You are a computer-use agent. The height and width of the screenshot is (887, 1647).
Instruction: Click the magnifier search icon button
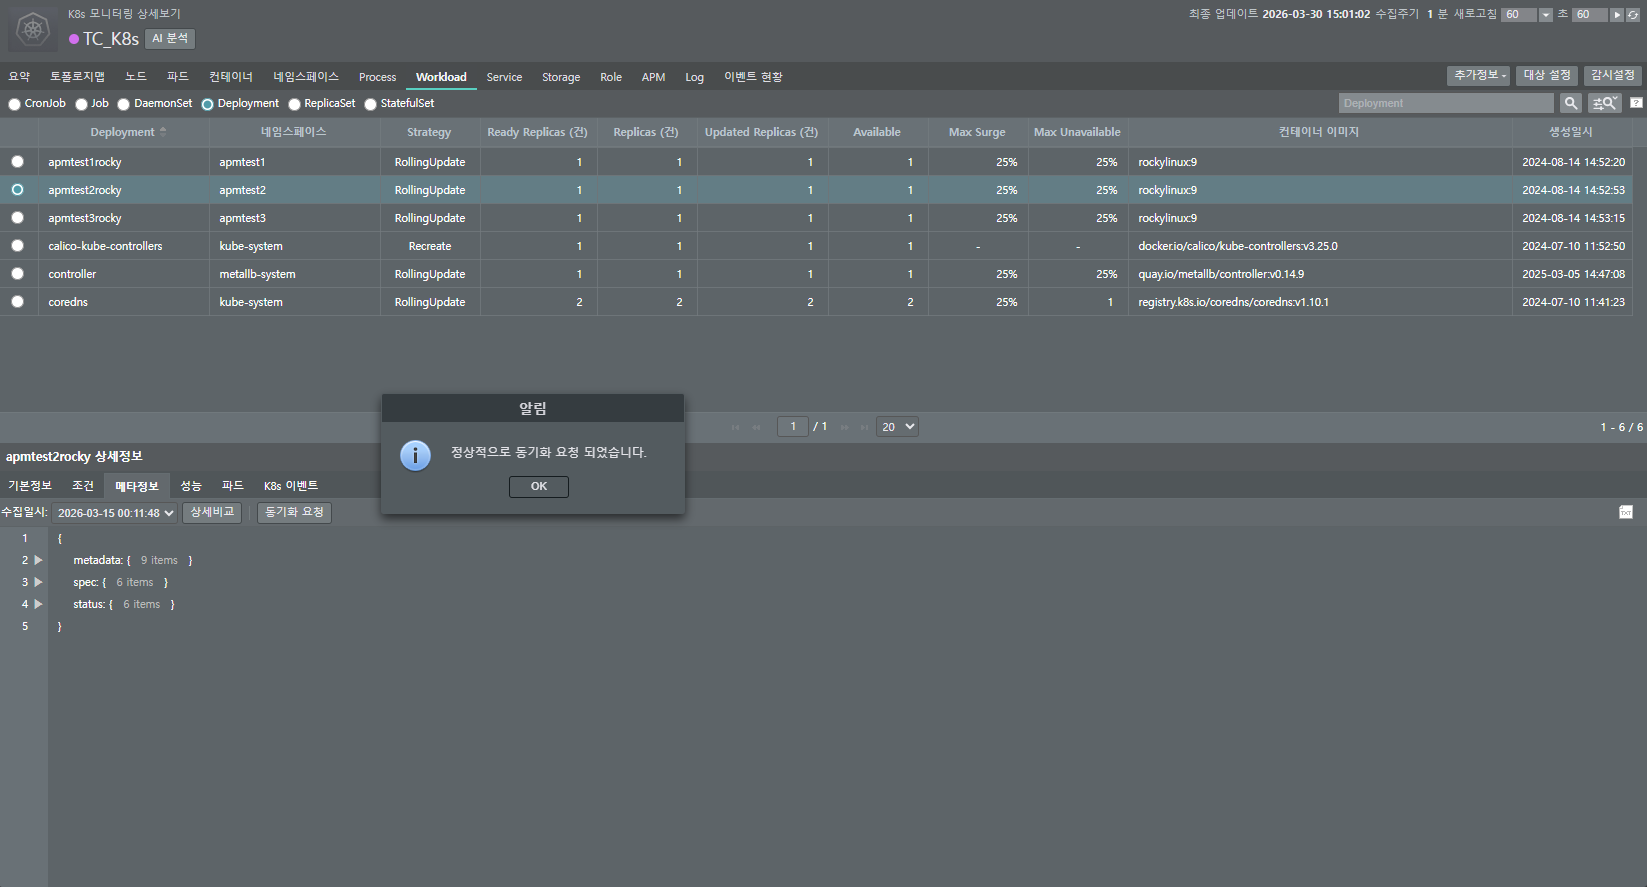pos(1571,103)
